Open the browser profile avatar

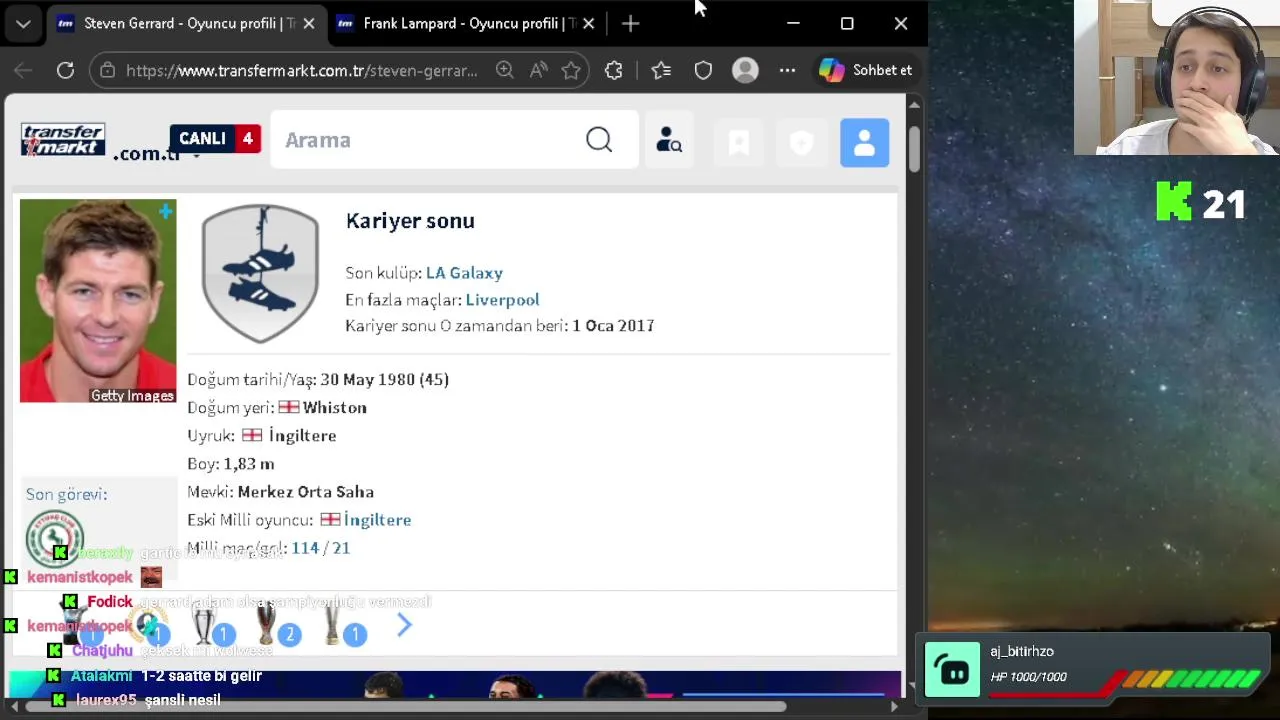745,70
